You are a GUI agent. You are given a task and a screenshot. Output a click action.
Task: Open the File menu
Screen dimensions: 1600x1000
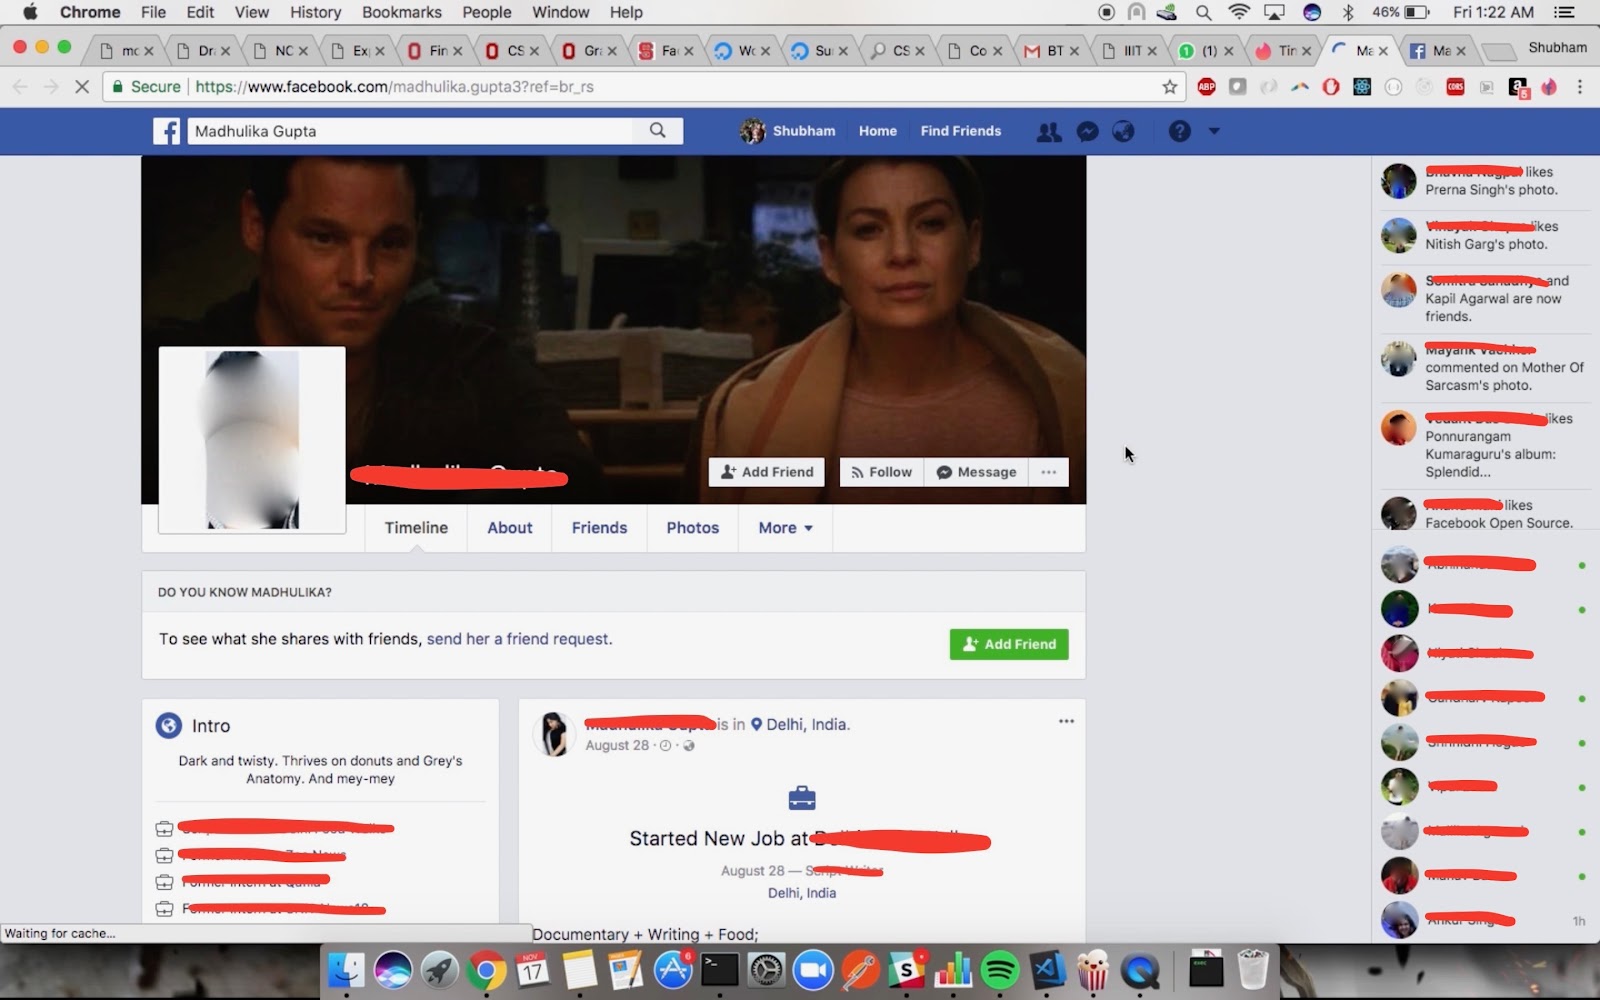(154, 12)
